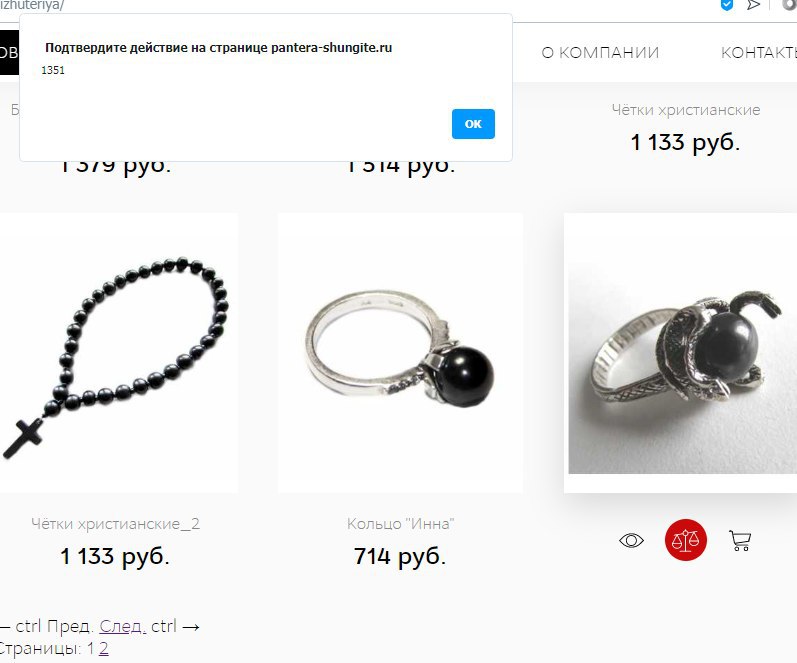Click the send arrow icon in browser toolbar
The image size is (797, 663).
pos(753,5)
